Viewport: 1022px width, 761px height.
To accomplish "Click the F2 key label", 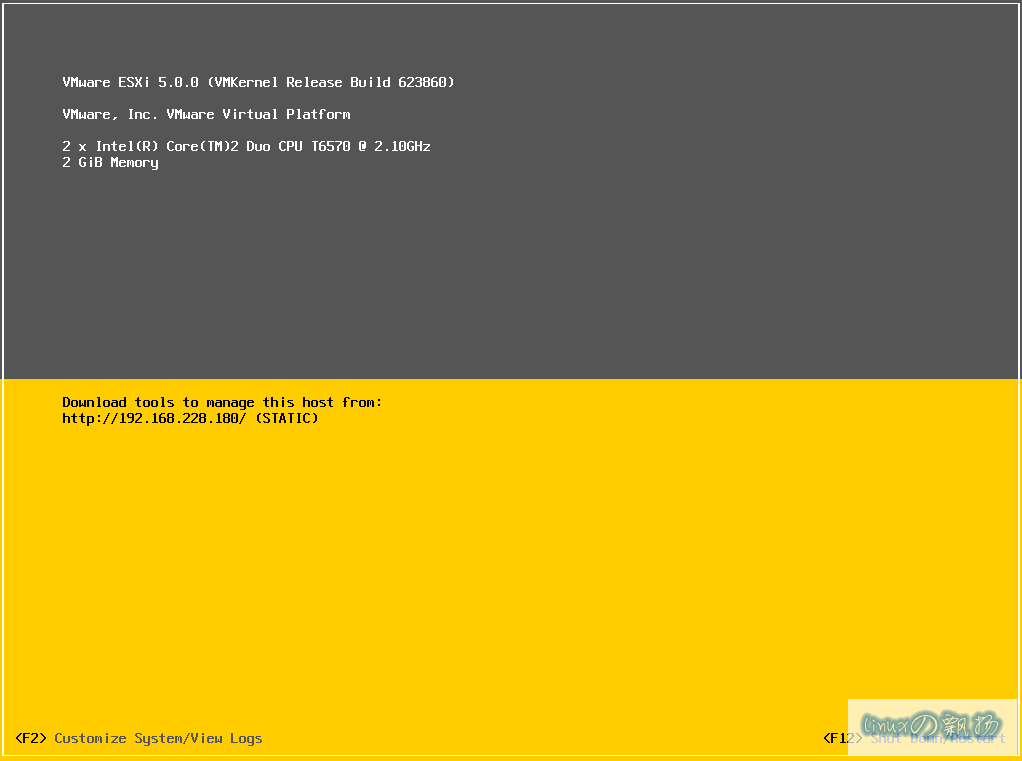I will coord(31,738).
